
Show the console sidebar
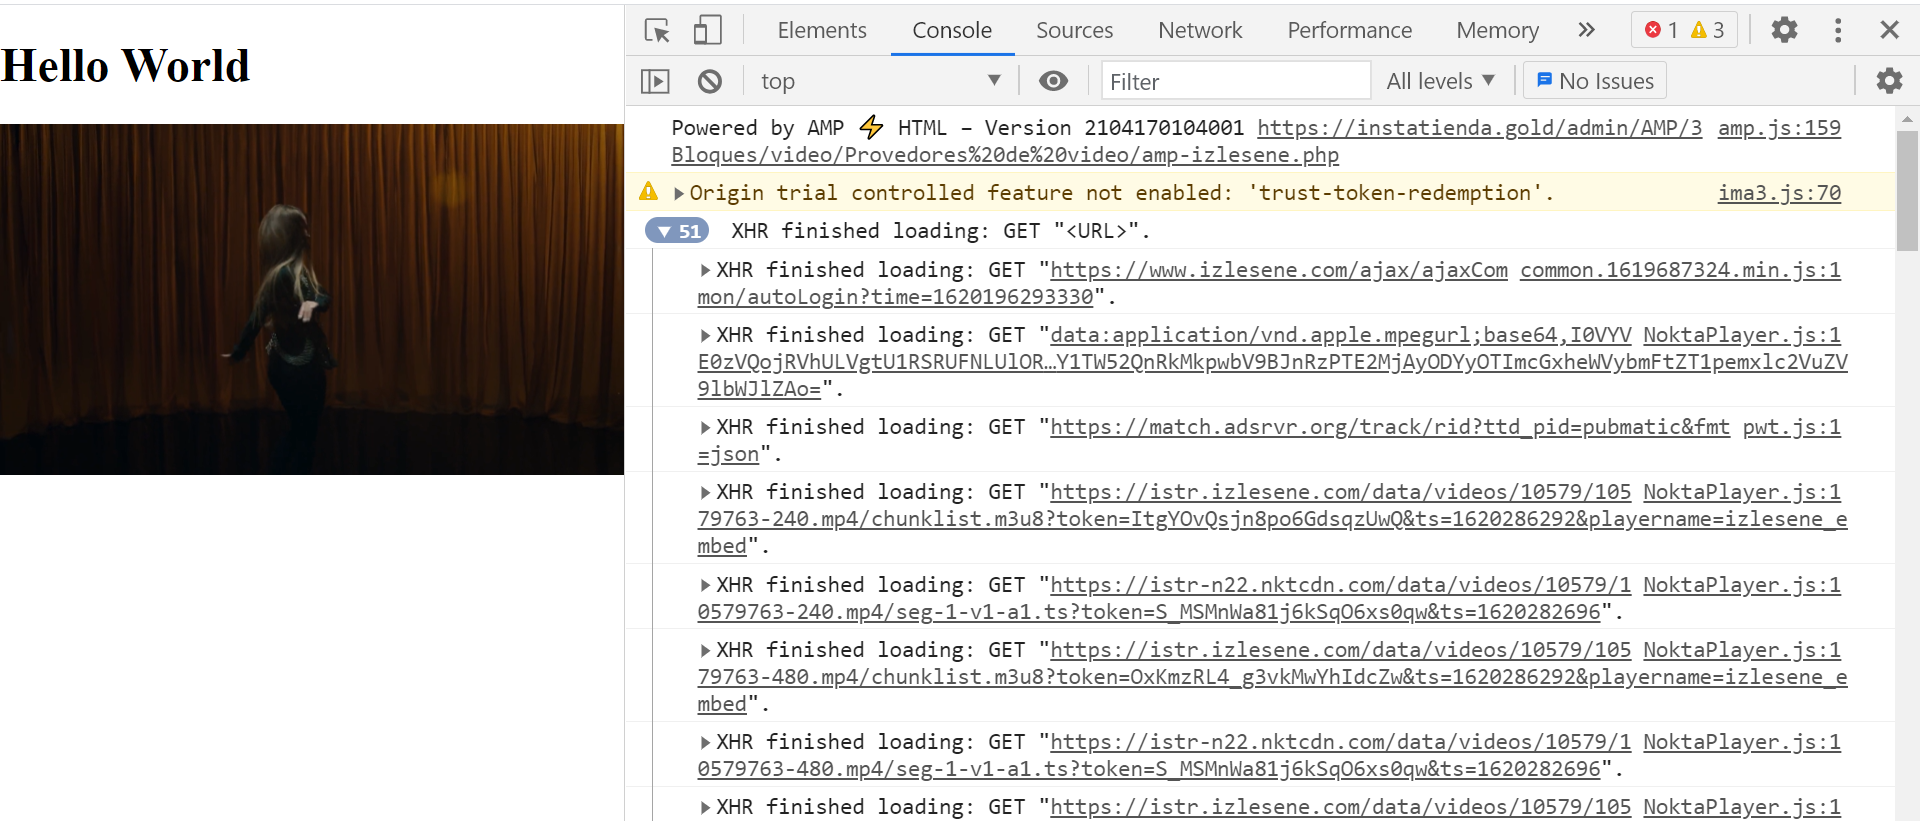655,81
